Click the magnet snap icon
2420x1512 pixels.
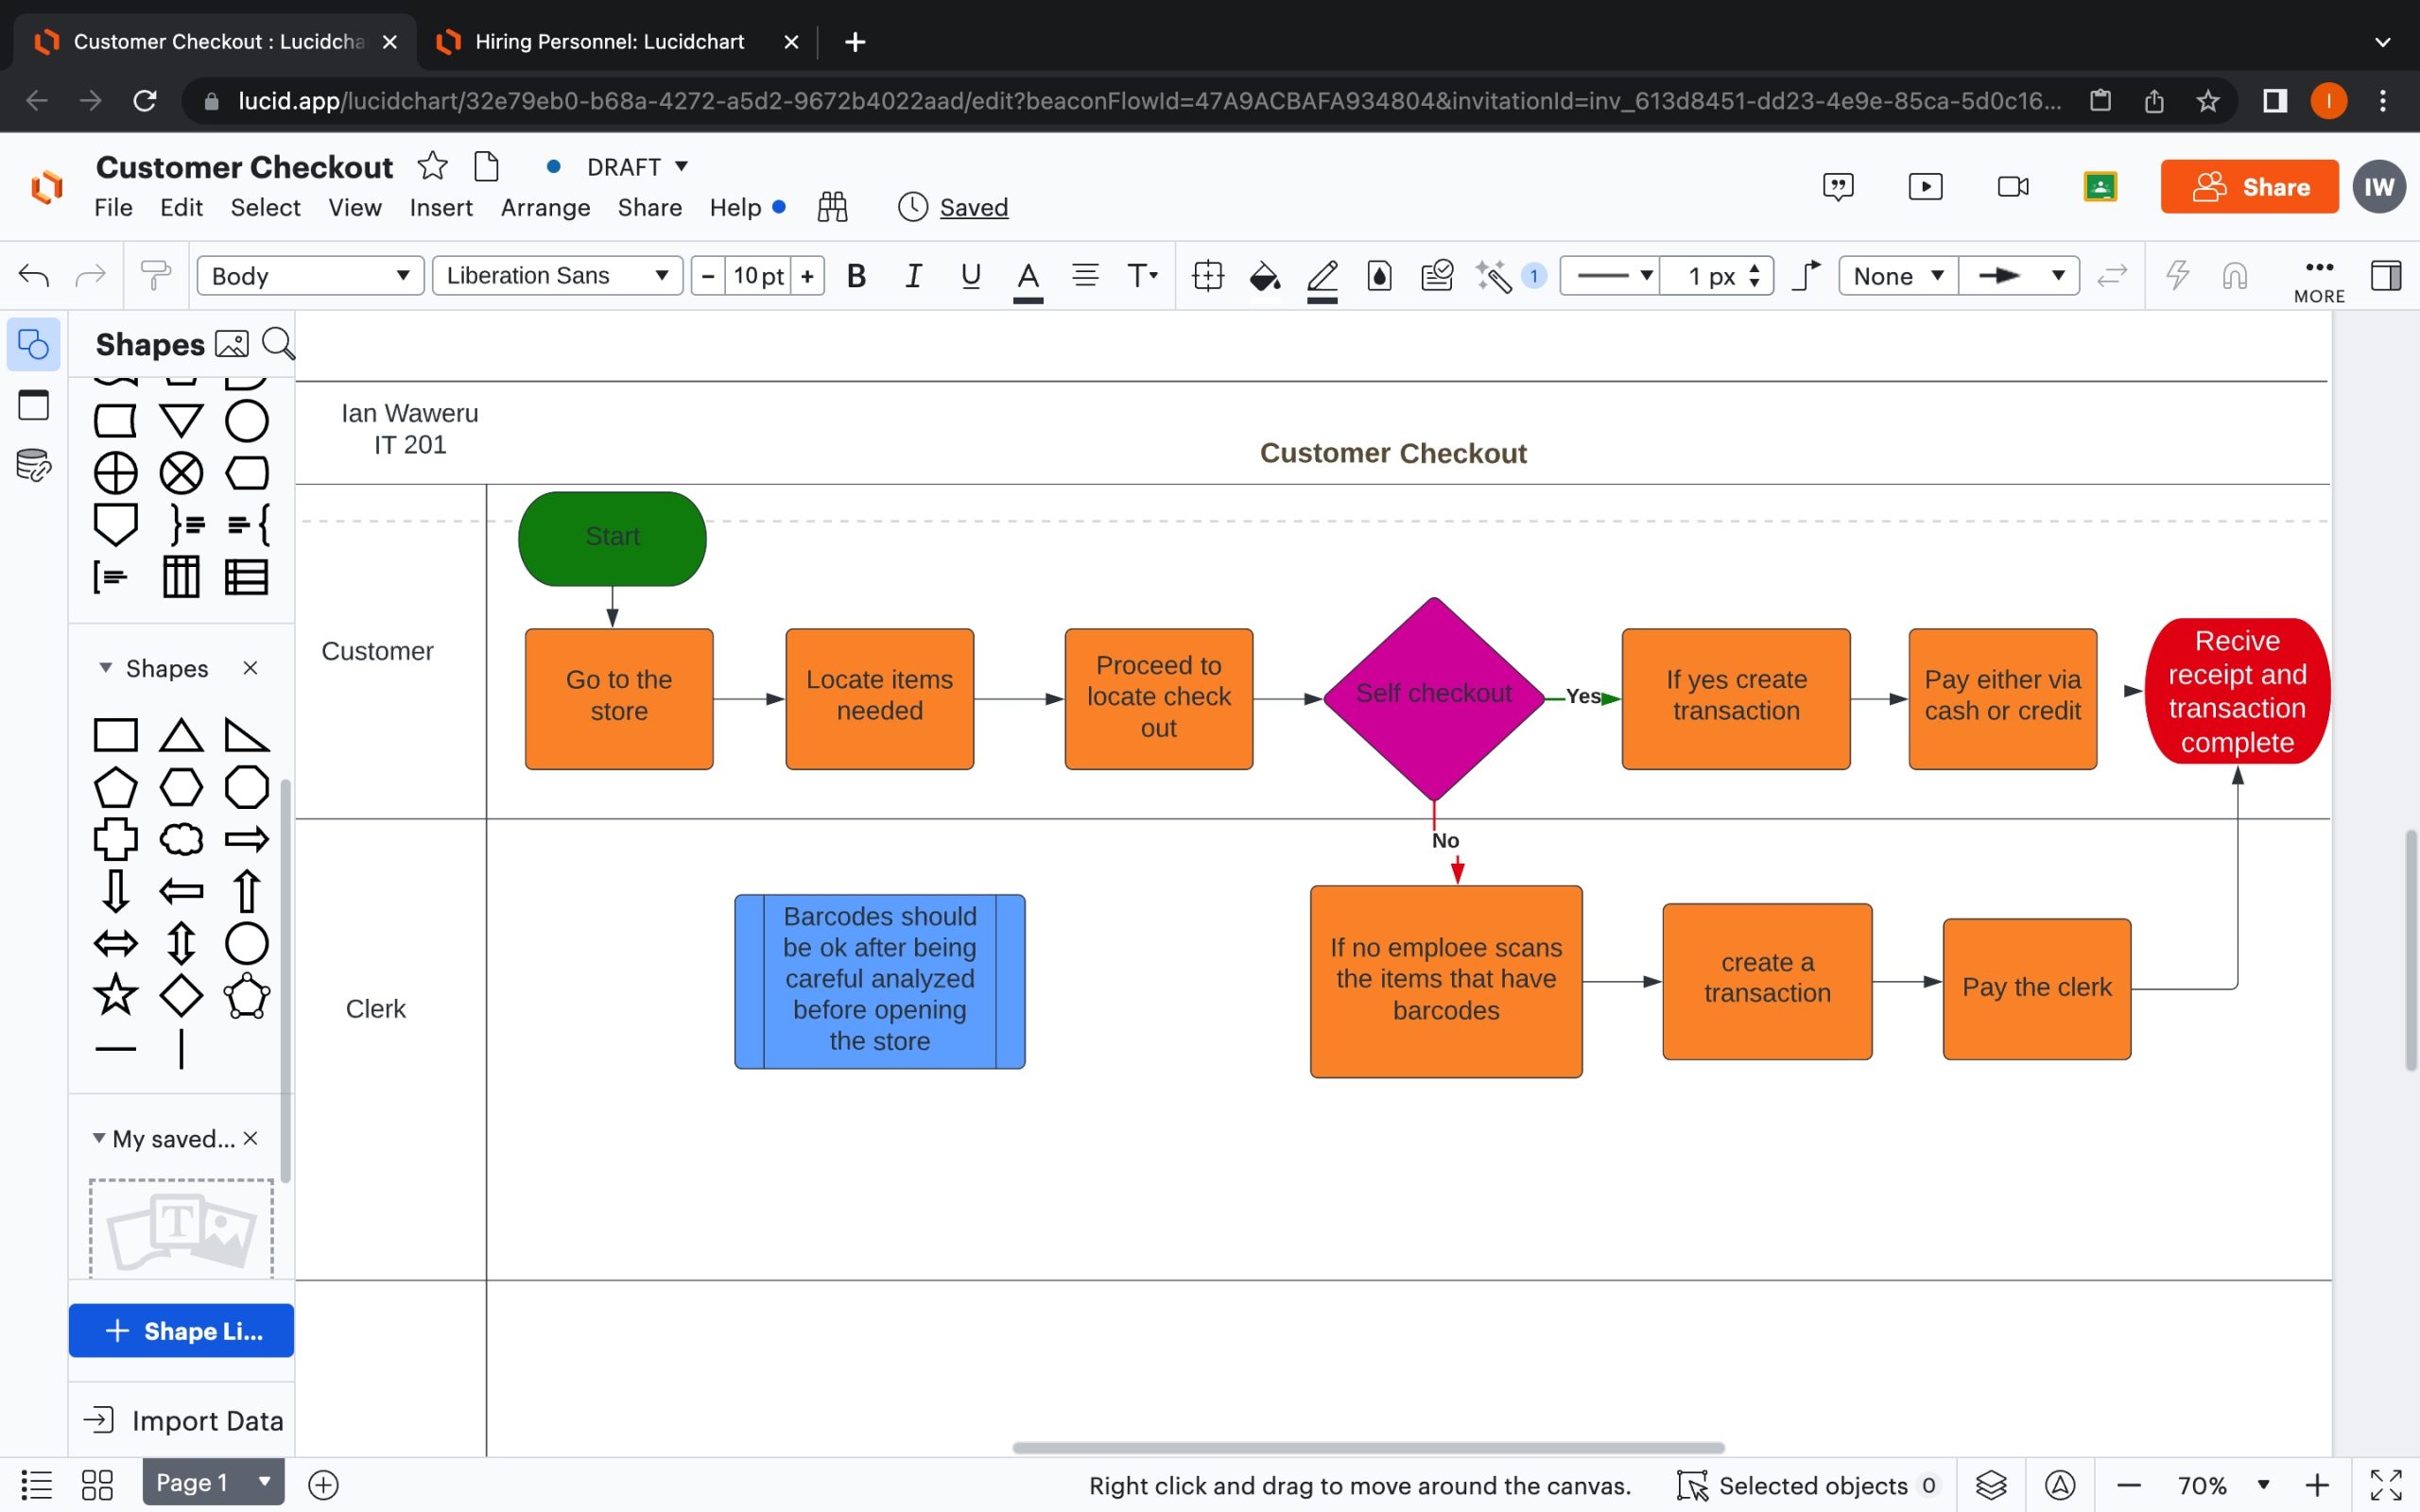[x=2235, y=276]
